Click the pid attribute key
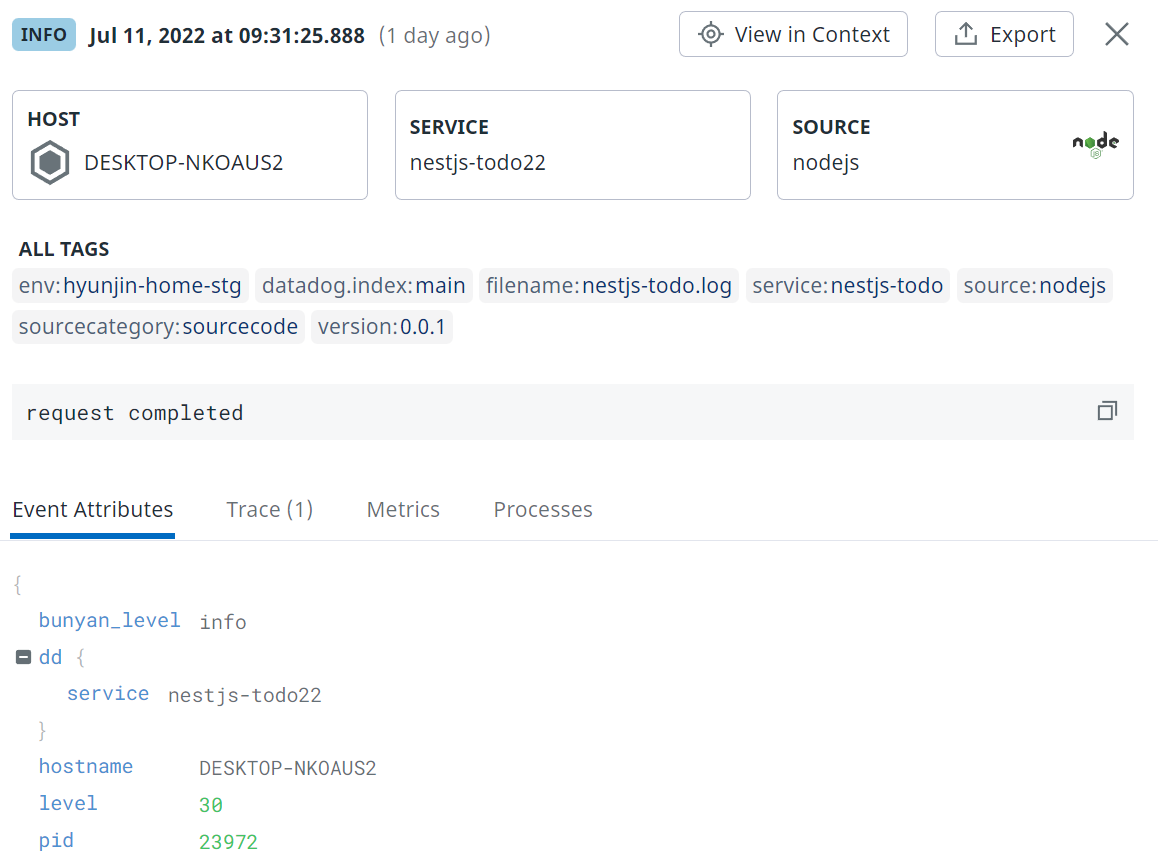Image resolution: width=1158 pixels, height=863 pixels. [56, 840]
